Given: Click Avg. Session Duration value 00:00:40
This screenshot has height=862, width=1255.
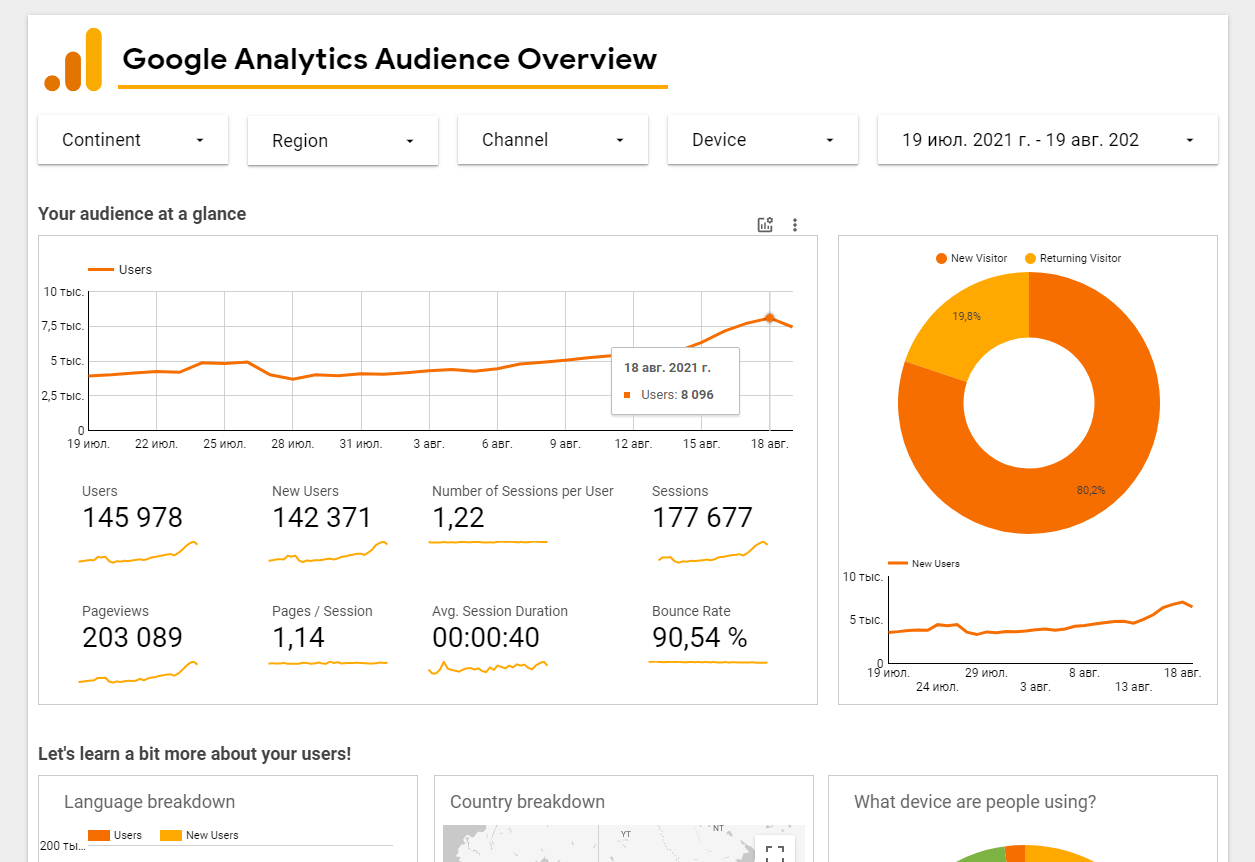Looking at the screenshot, I should pyautogui.click(x=486, y=638).
